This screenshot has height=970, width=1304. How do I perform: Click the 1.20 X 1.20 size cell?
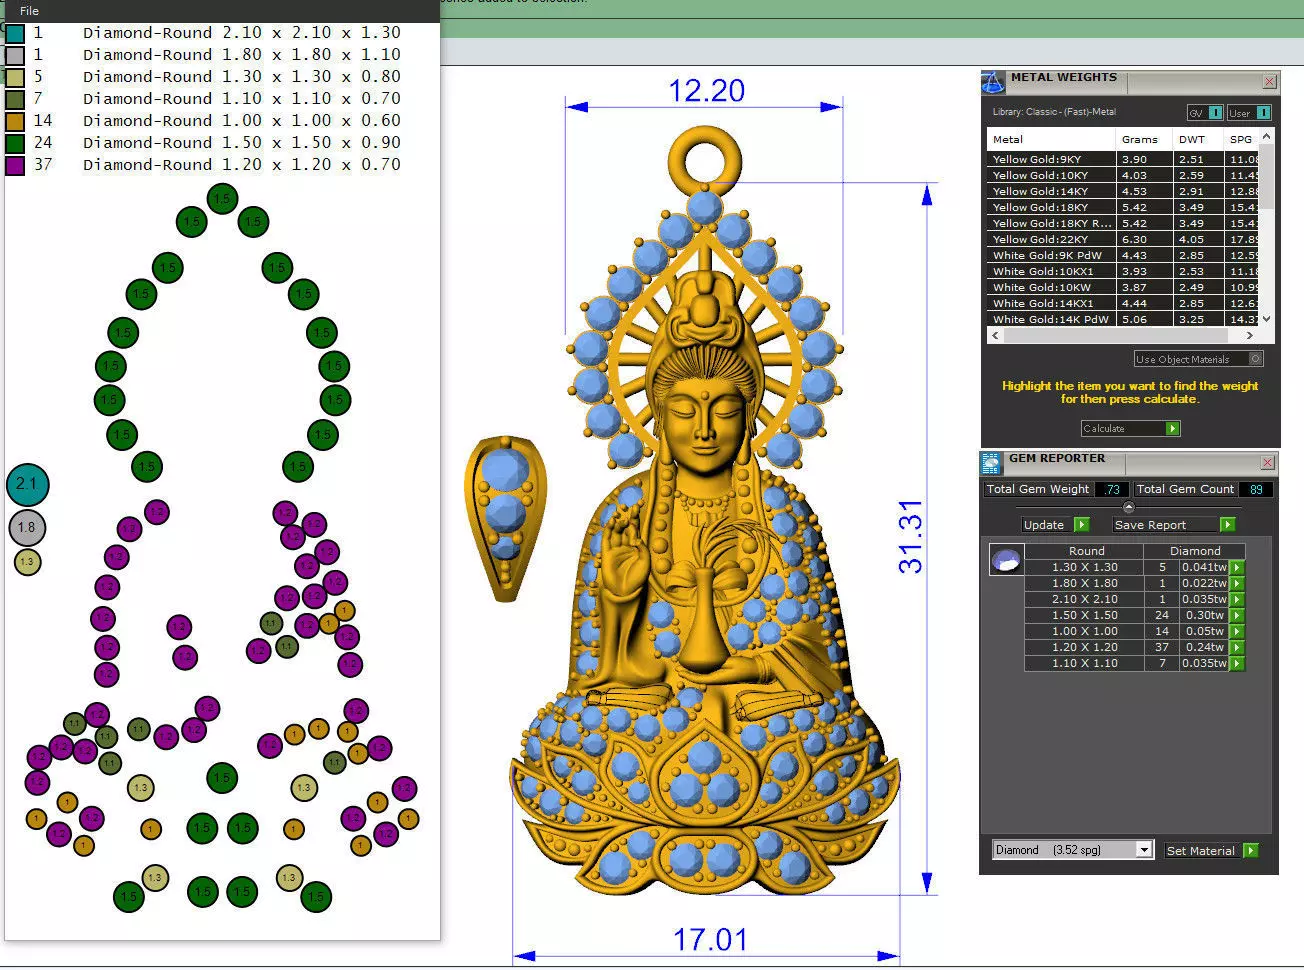1084,648
